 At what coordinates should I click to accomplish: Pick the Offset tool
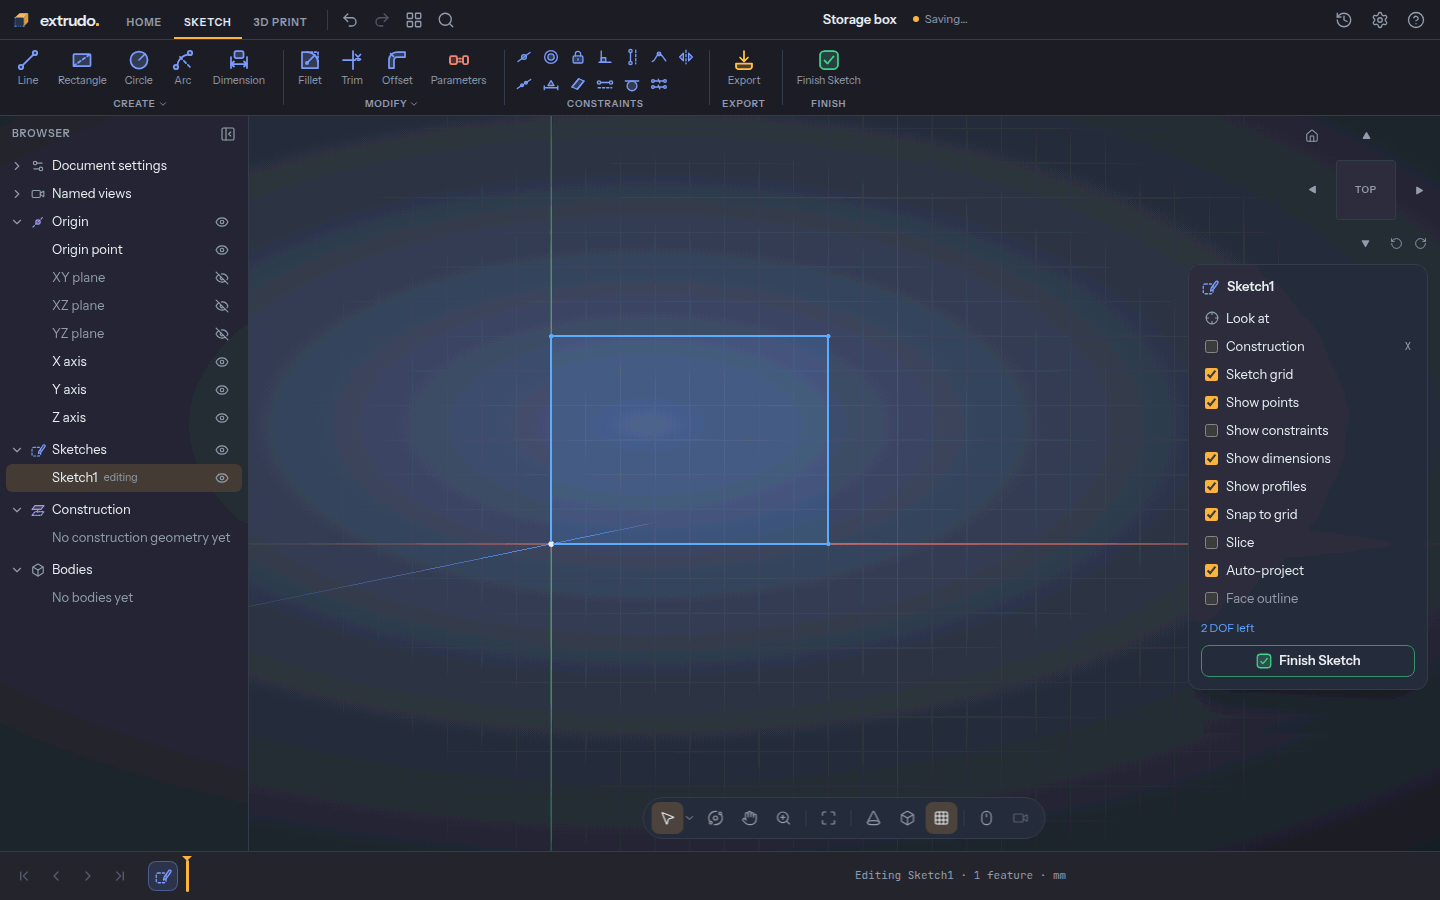point(397,68)
